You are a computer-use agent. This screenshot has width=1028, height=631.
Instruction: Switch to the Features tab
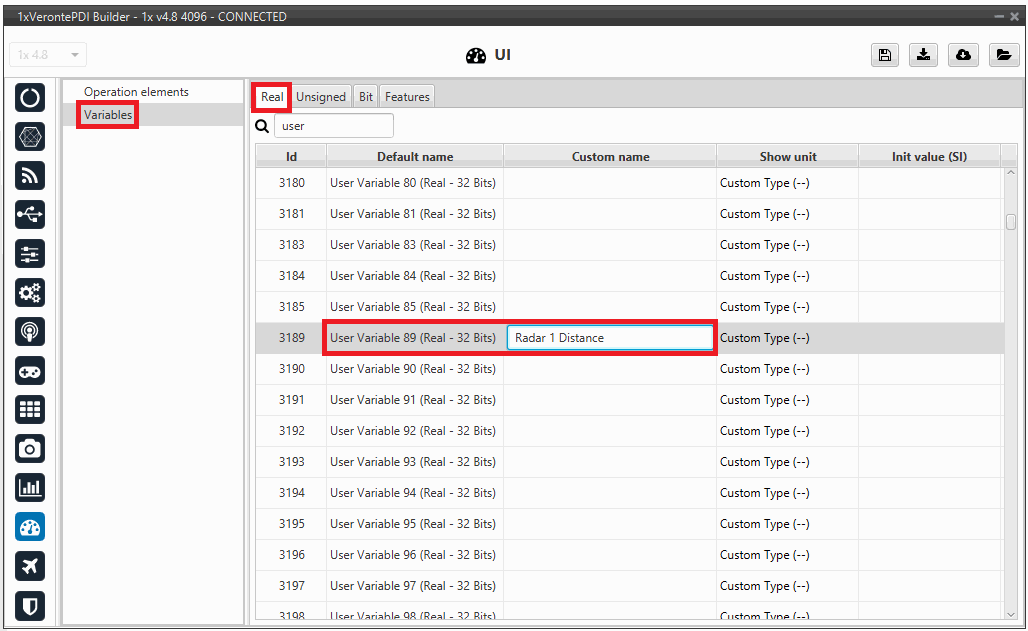[407, 97]
